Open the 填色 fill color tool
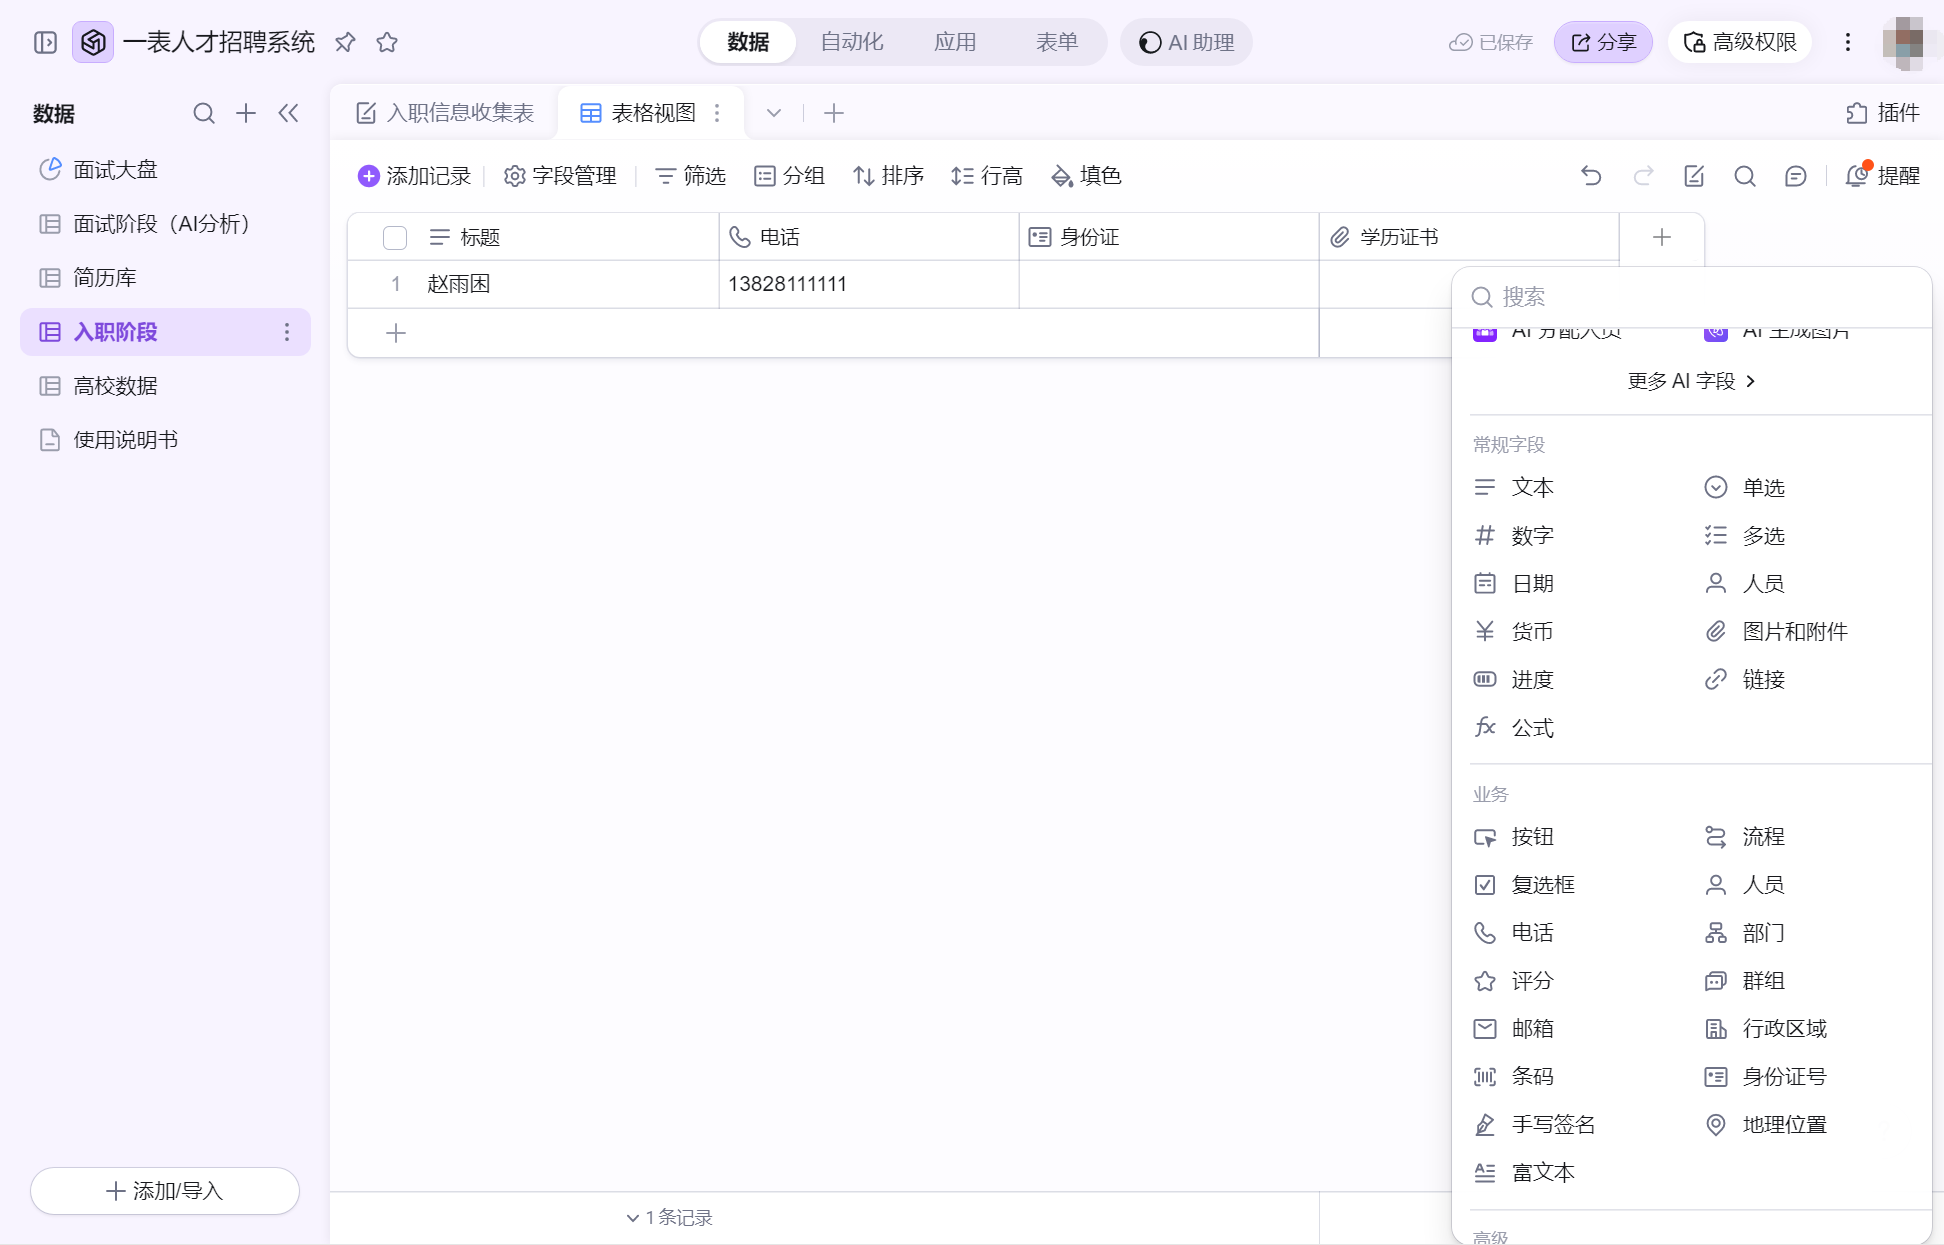 [1086, 176]
